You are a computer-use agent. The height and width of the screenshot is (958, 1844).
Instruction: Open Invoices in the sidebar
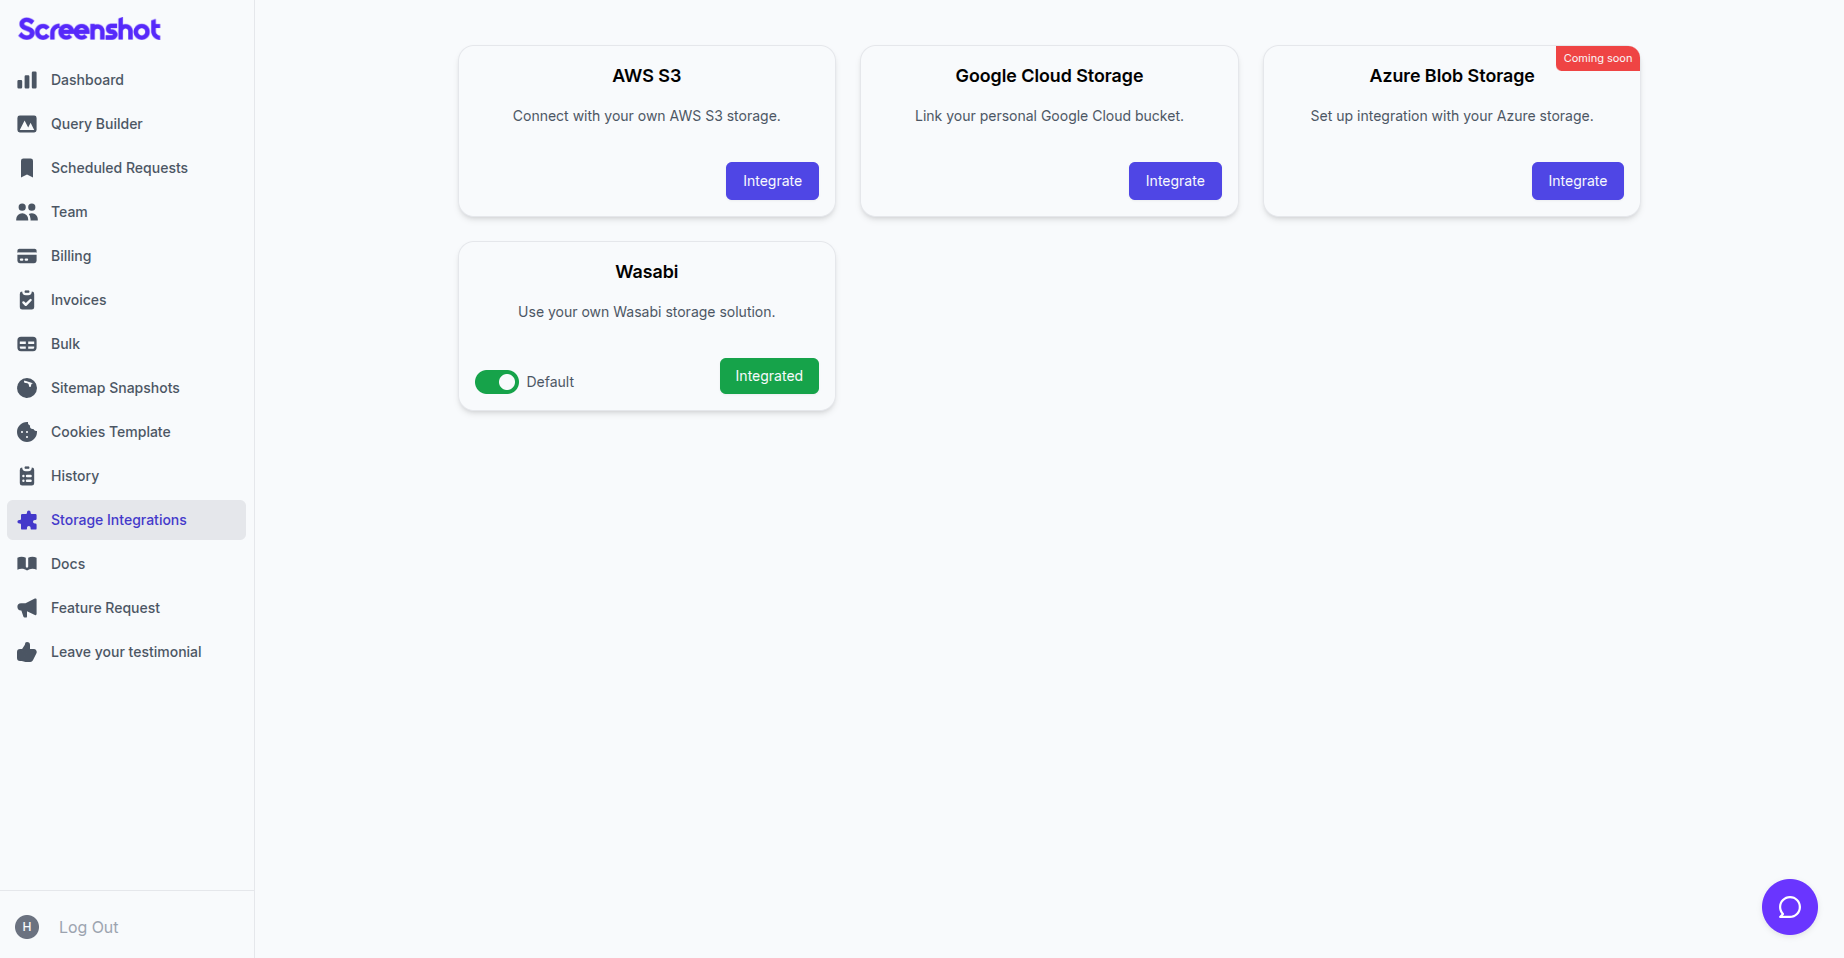point(78,300)
